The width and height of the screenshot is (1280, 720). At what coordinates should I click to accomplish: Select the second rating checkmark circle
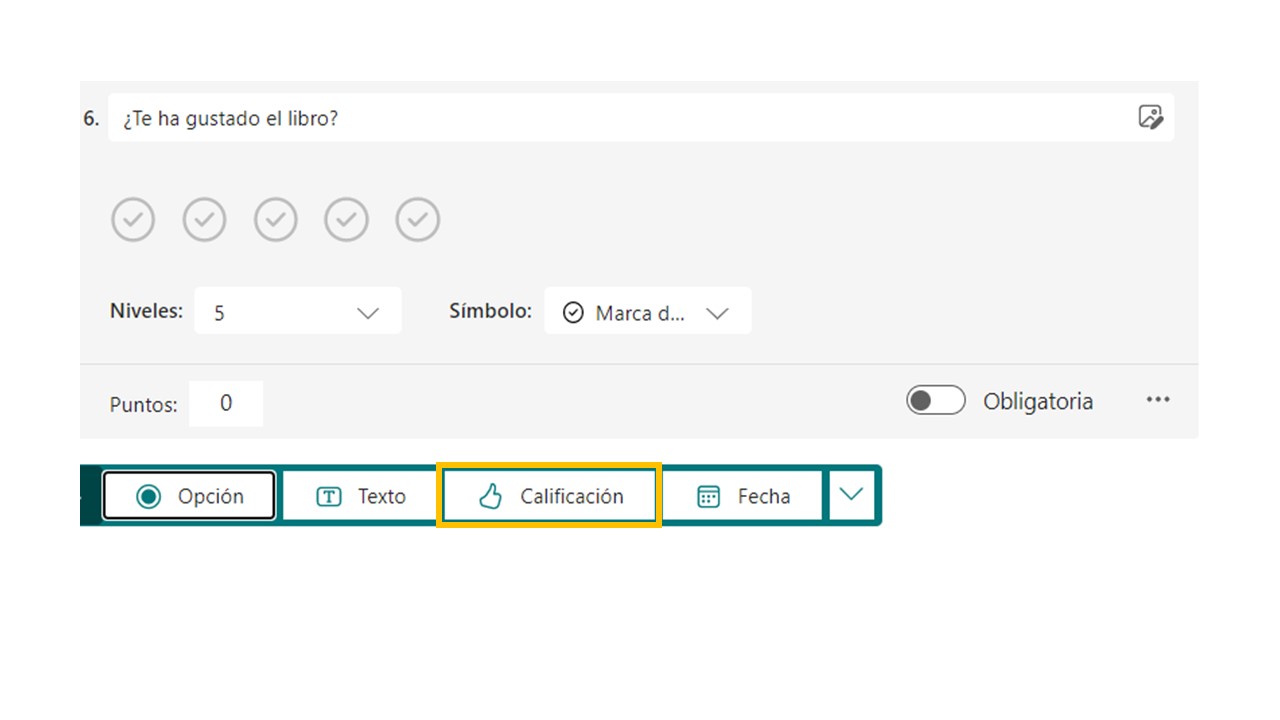(204, 220)
